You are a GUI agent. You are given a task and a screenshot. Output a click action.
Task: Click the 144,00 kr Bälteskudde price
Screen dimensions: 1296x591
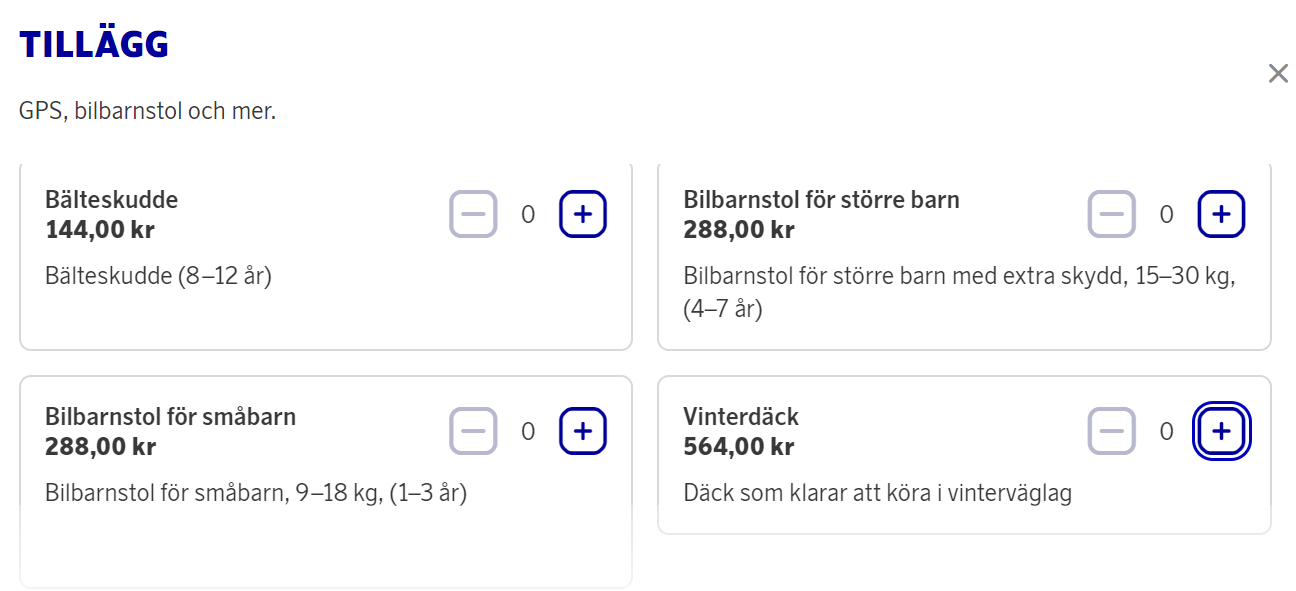click(100, 230)
